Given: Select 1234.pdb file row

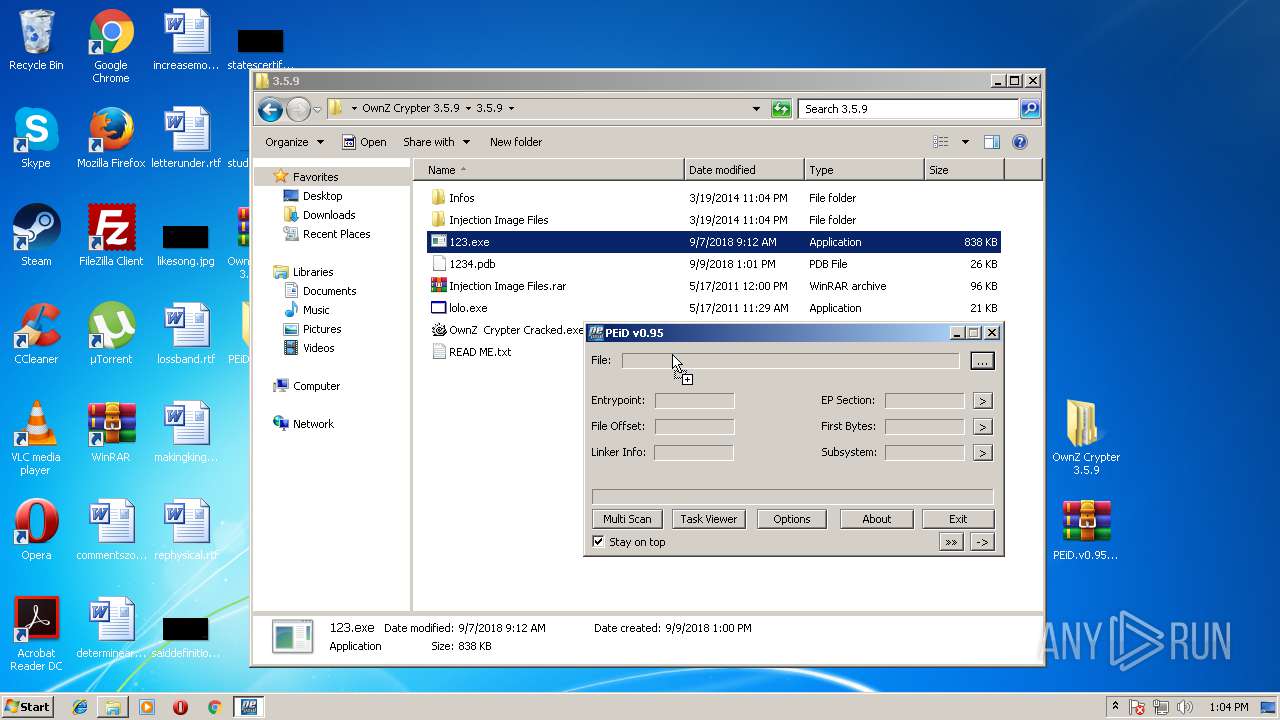Looking at the screenshot, I should 714,264.
